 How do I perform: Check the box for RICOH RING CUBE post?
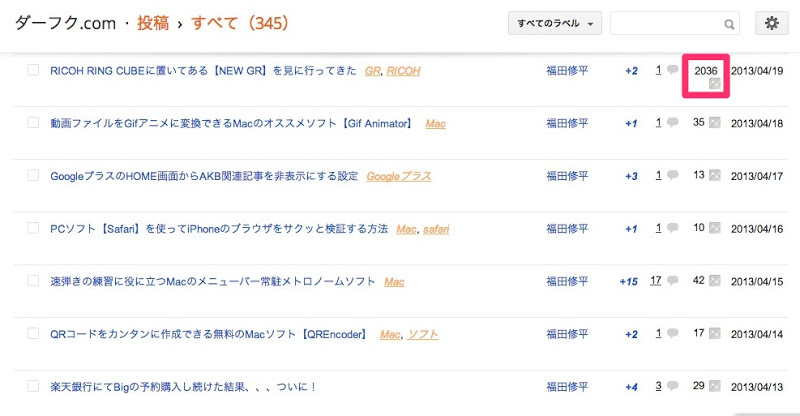coord(33,70)
